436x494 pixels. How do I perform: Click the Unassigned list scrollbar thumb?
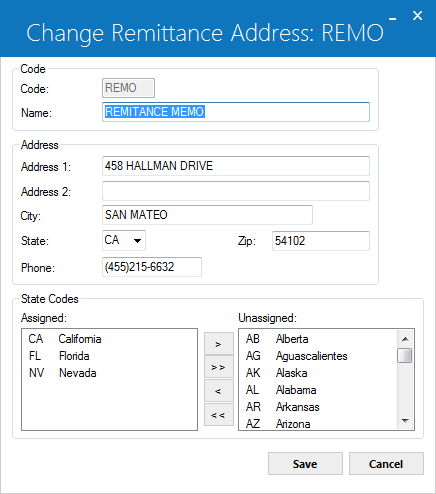[x=405, y=355]
